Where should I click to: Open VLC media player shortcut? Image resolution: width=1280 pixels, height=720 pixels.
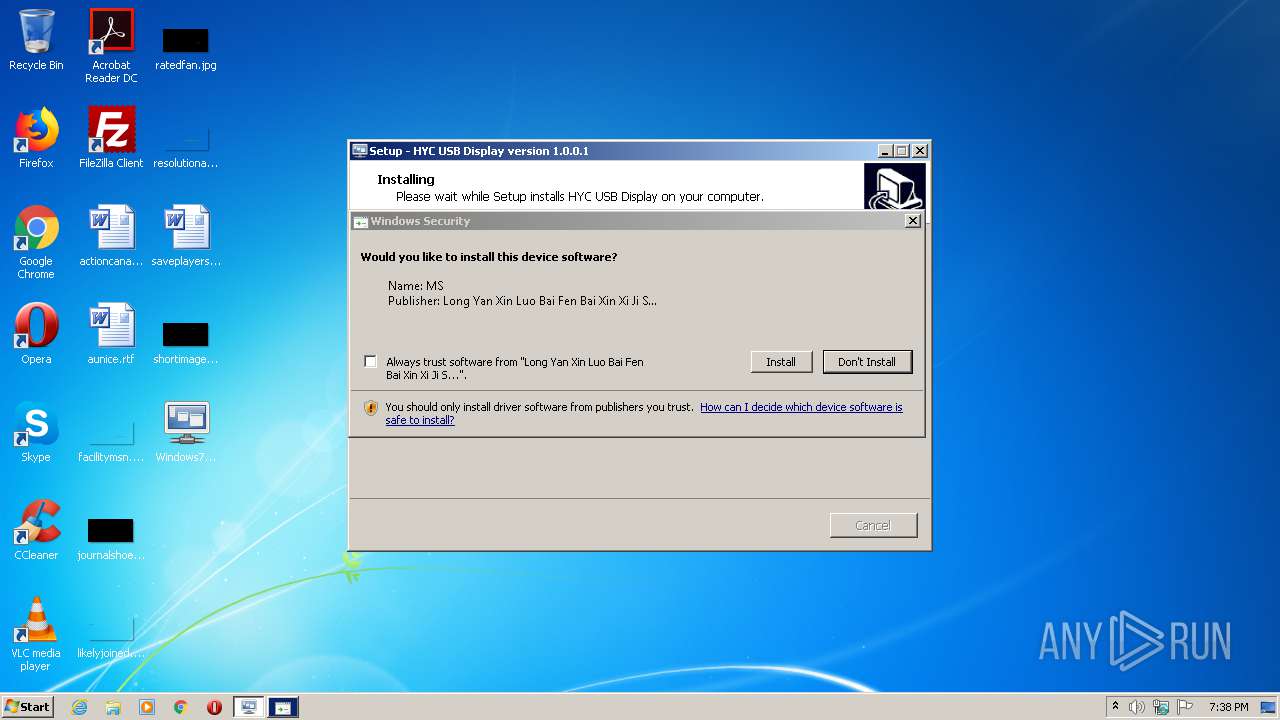(x=36, y=634)
